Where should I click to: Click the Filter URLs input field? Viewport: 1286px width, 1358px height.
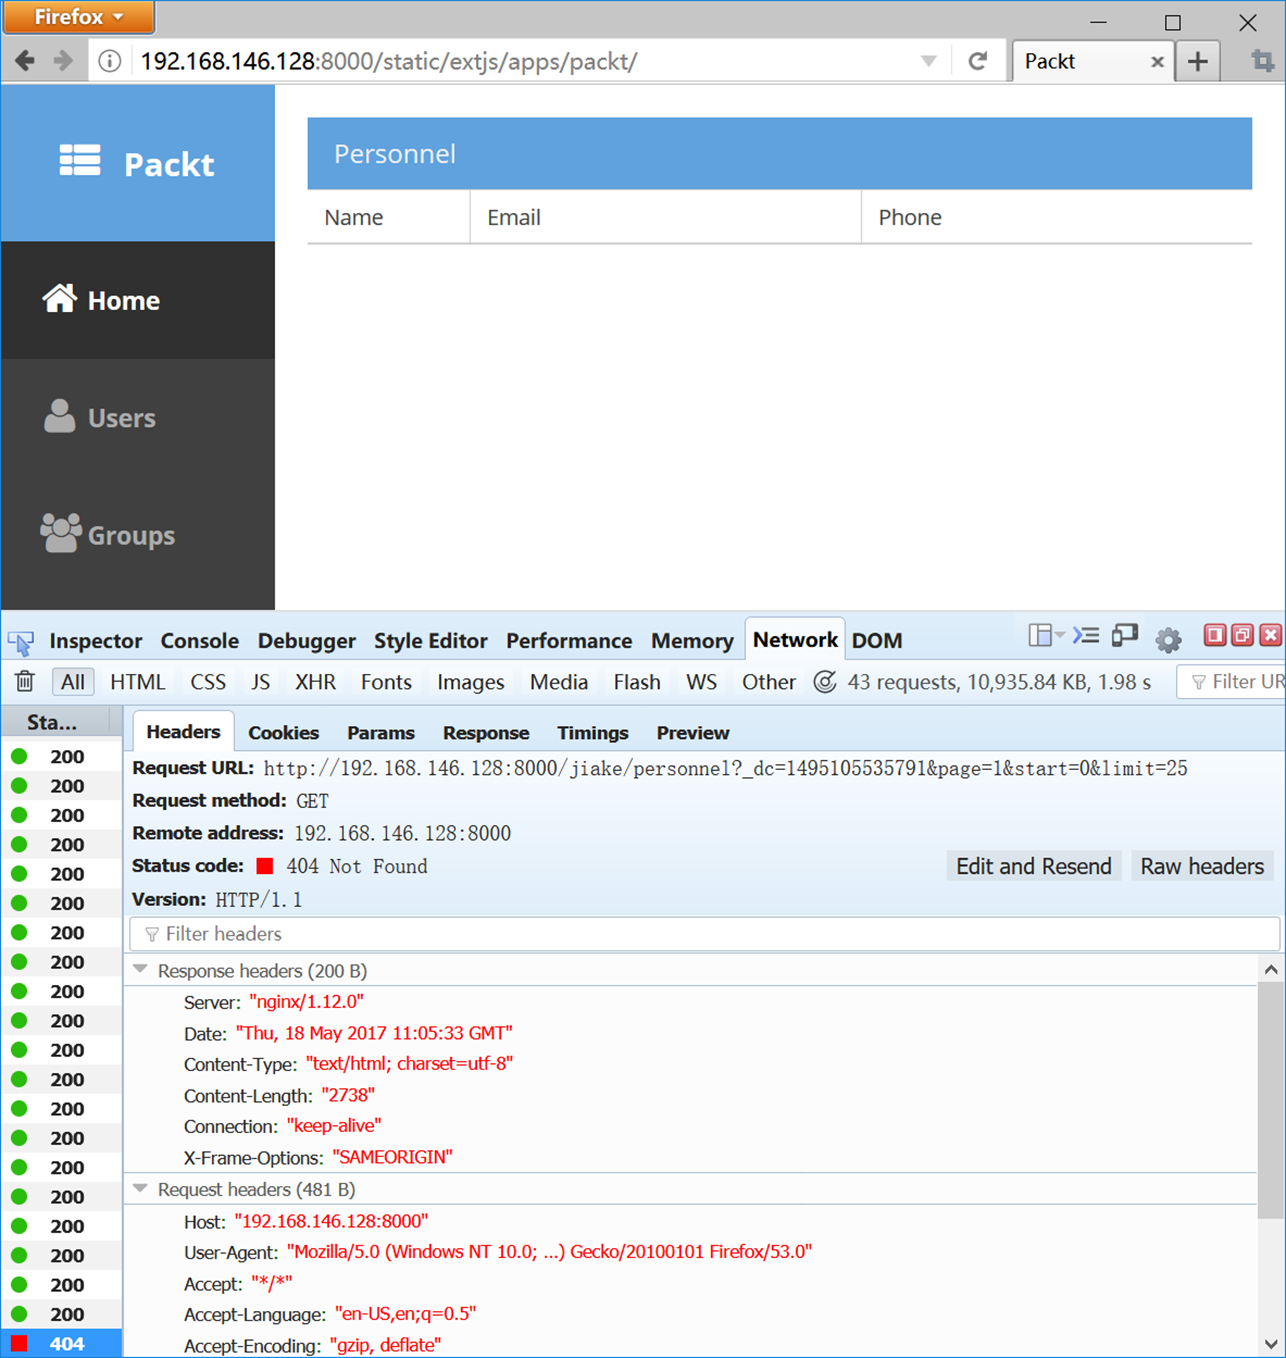1232,682
